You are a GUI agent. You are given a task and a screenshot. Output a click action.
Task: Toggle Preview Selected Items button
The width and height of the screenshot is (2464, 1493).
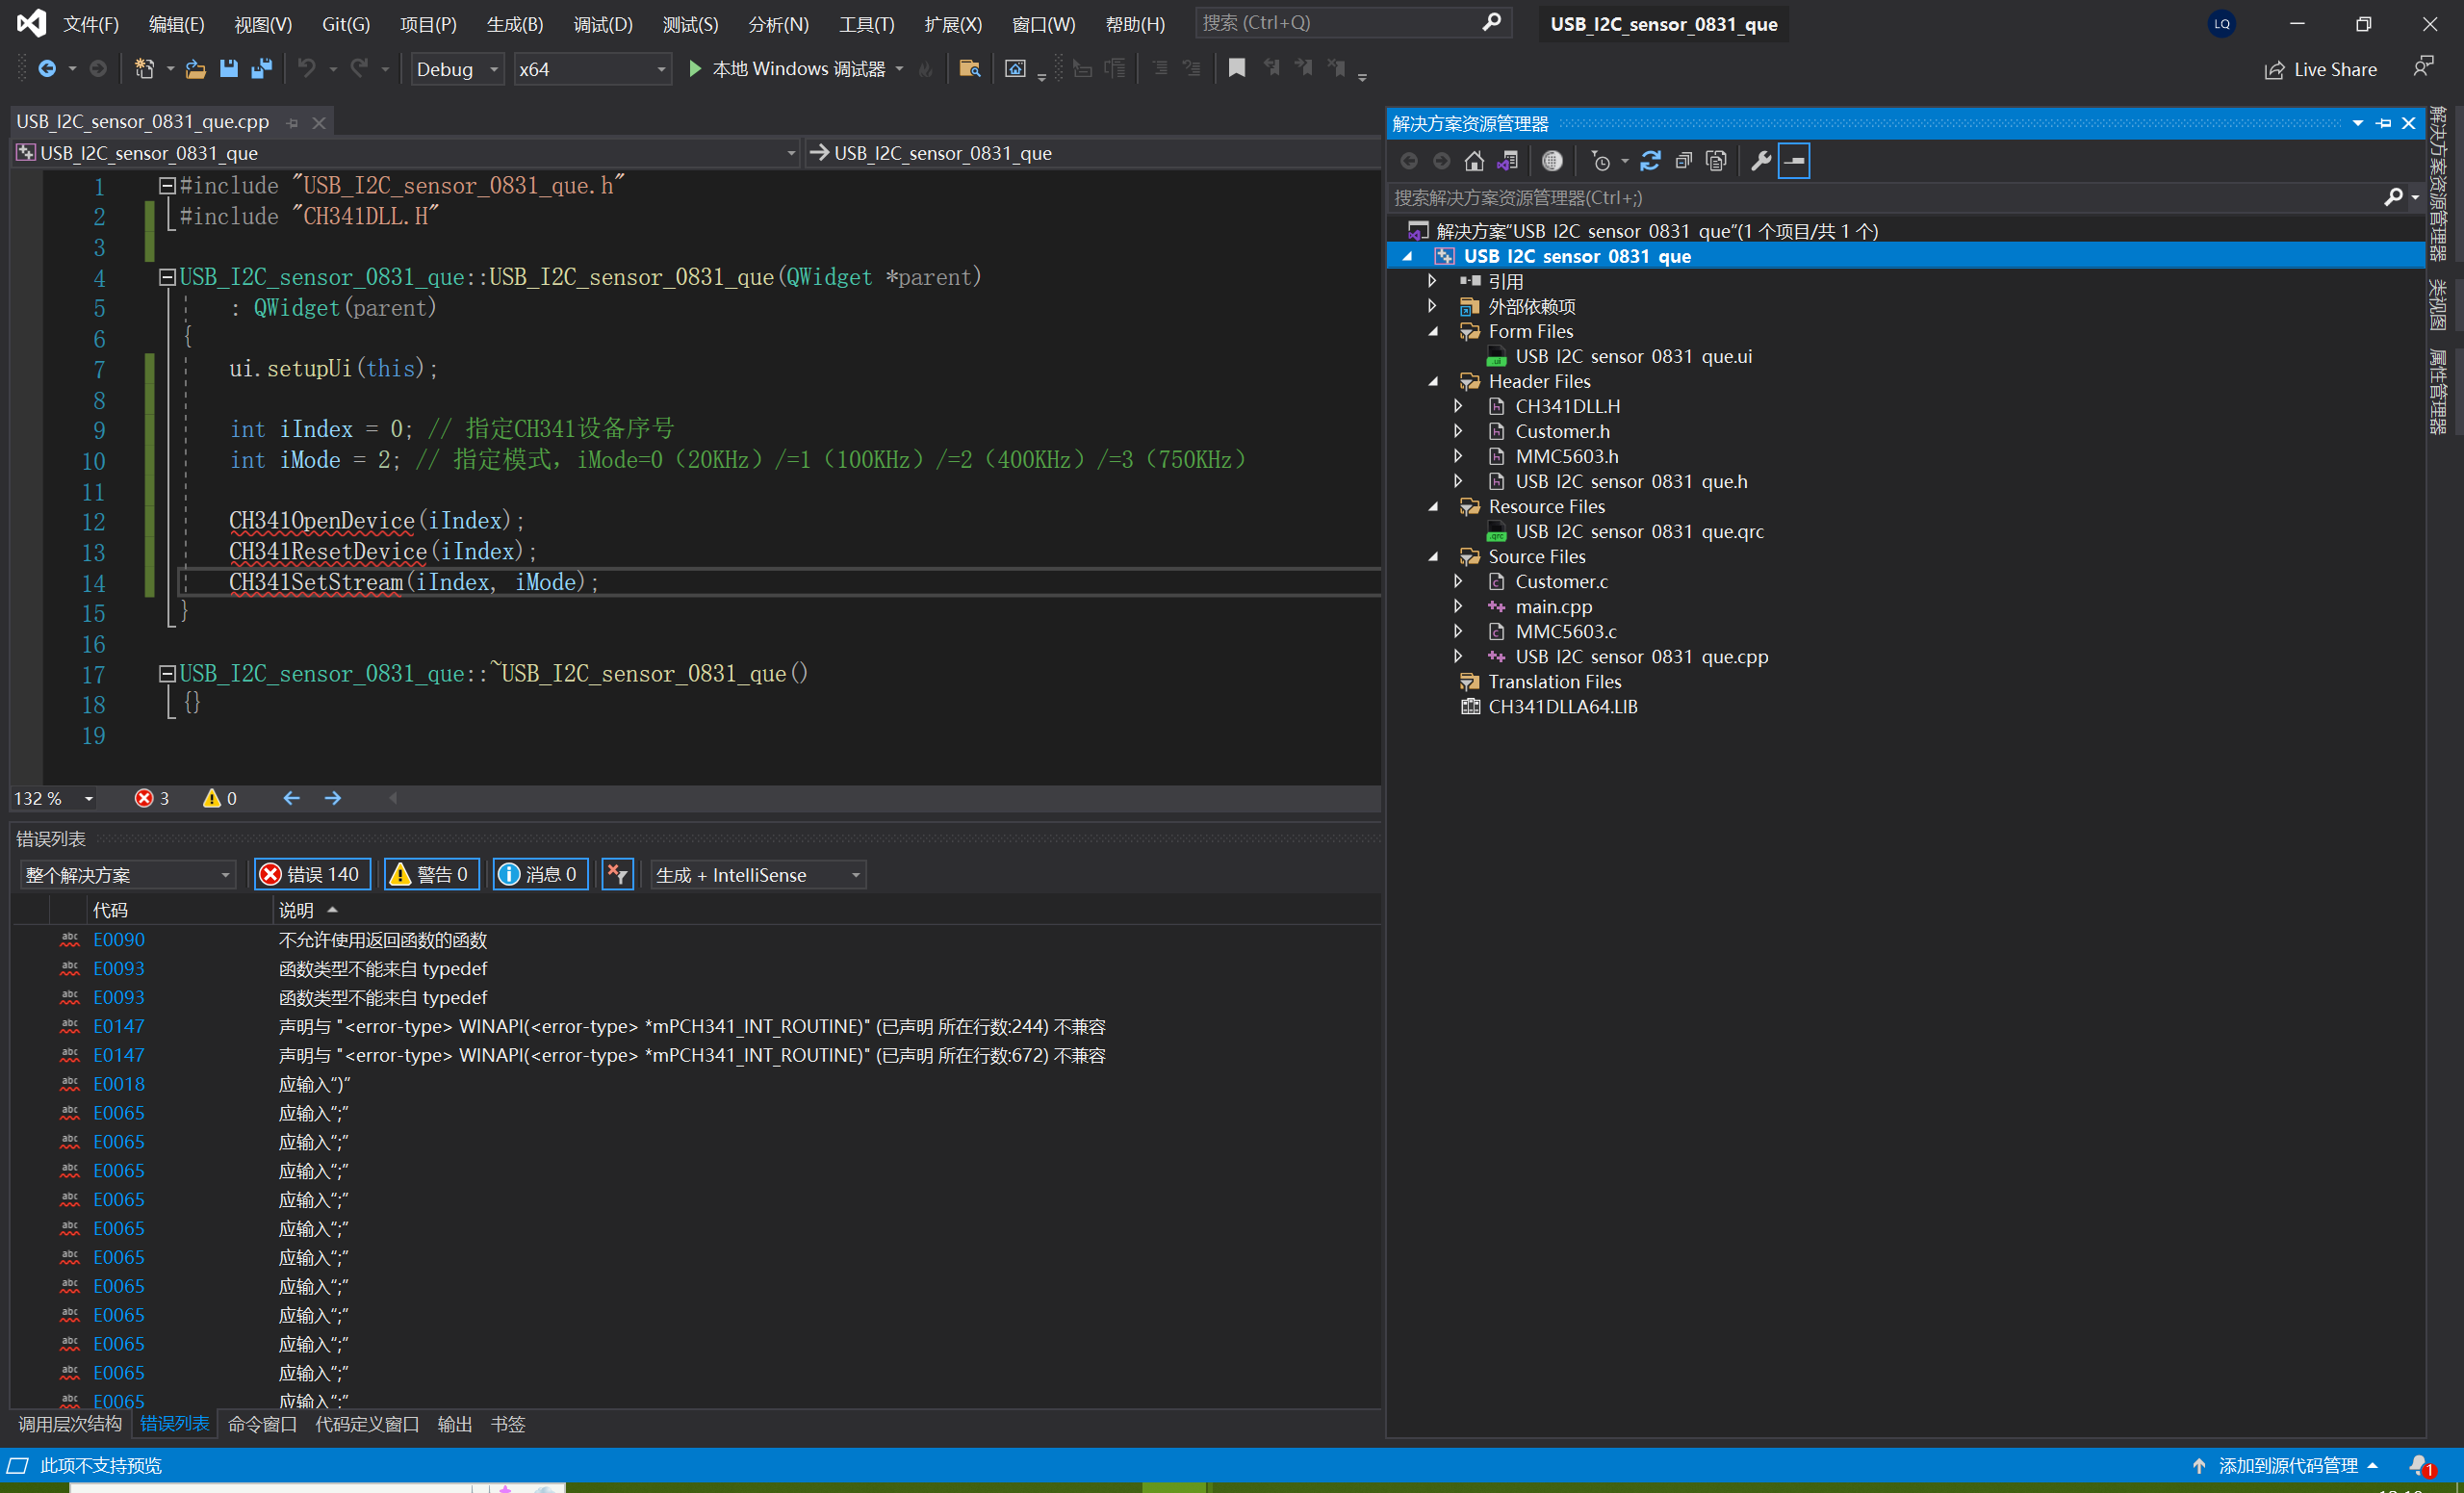[1795, 161]
